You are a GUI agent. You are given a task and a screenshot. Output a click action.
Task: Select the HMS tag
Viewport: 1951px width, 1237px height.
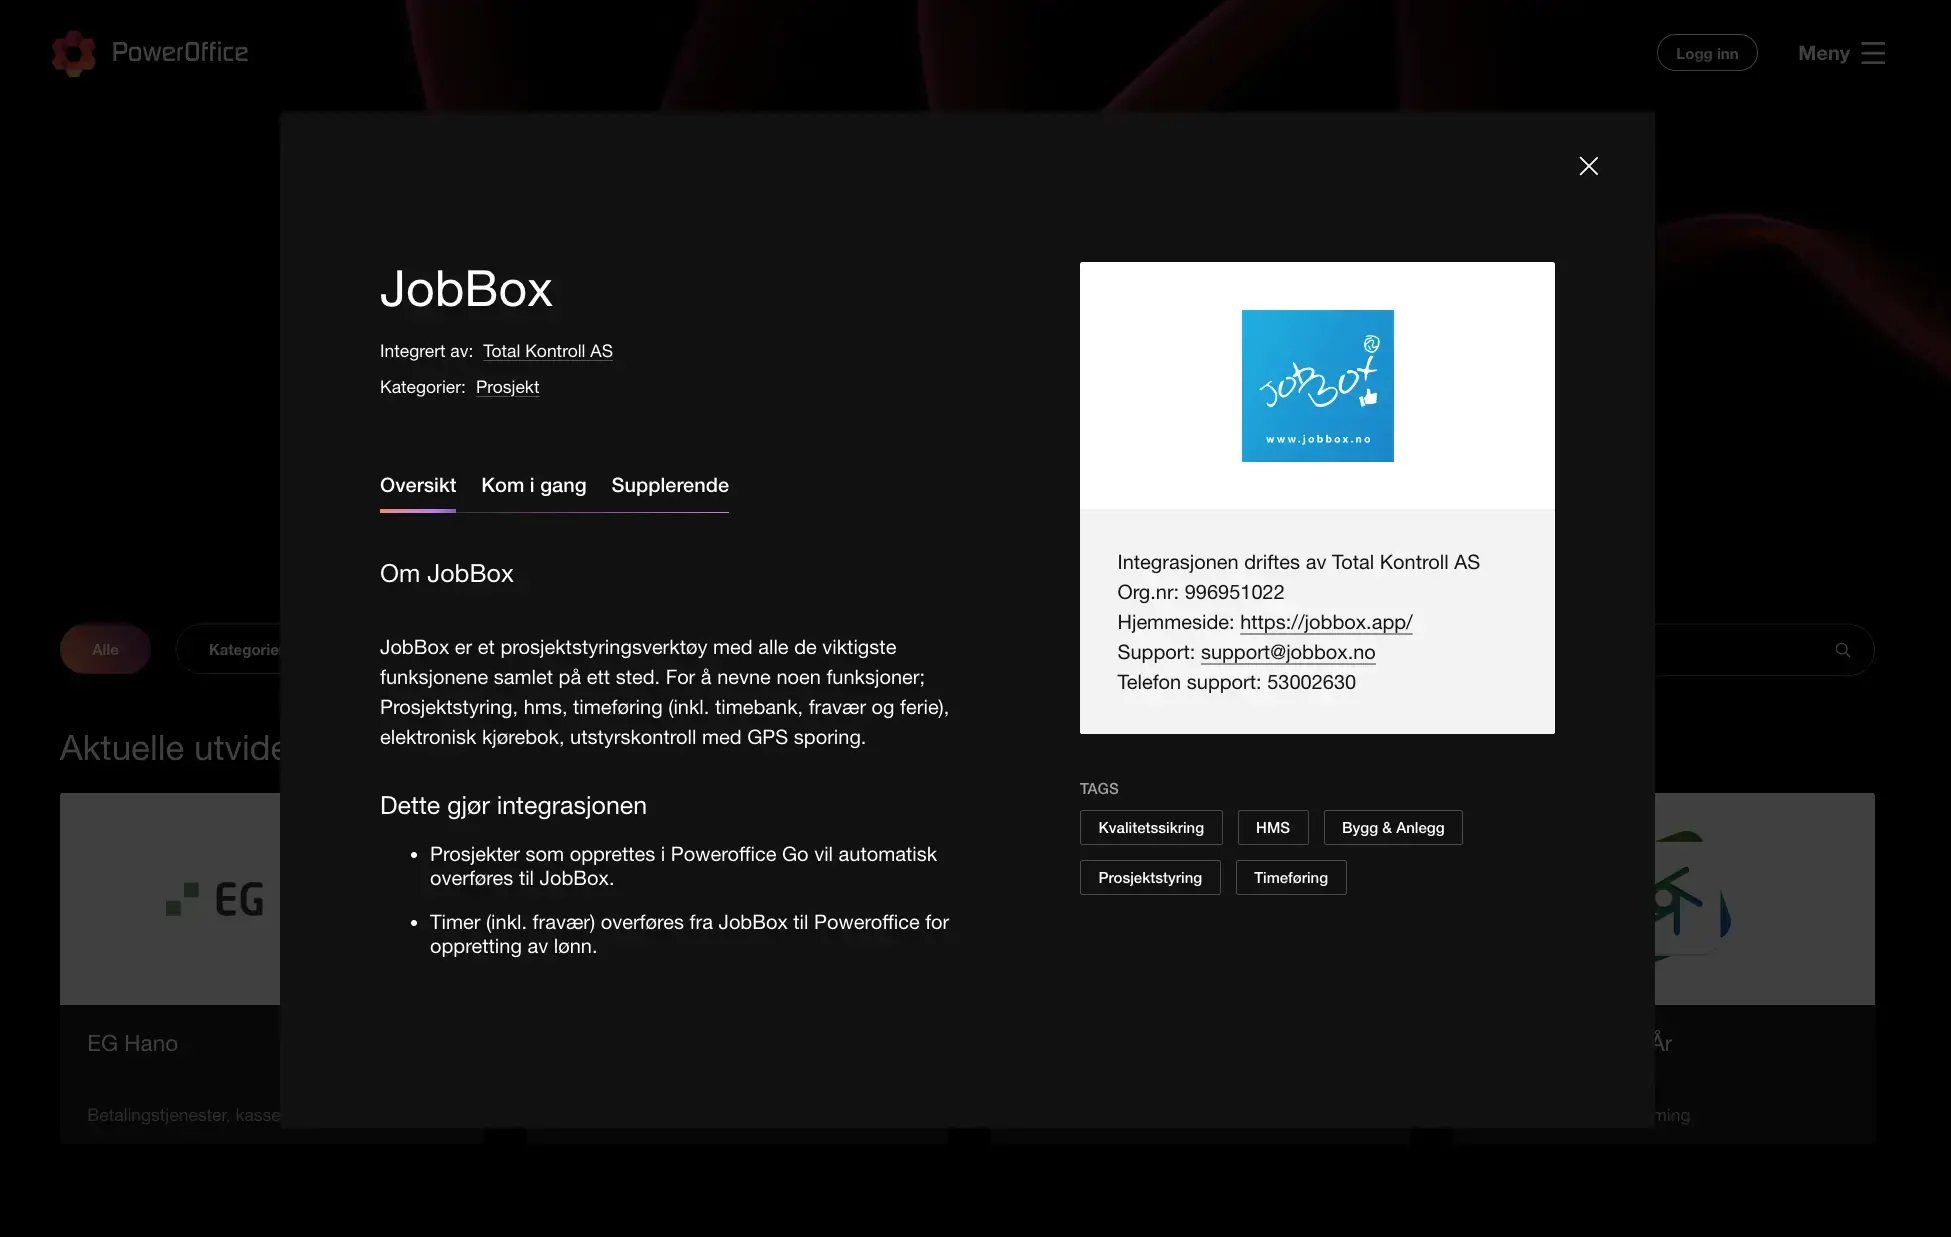1273,828
